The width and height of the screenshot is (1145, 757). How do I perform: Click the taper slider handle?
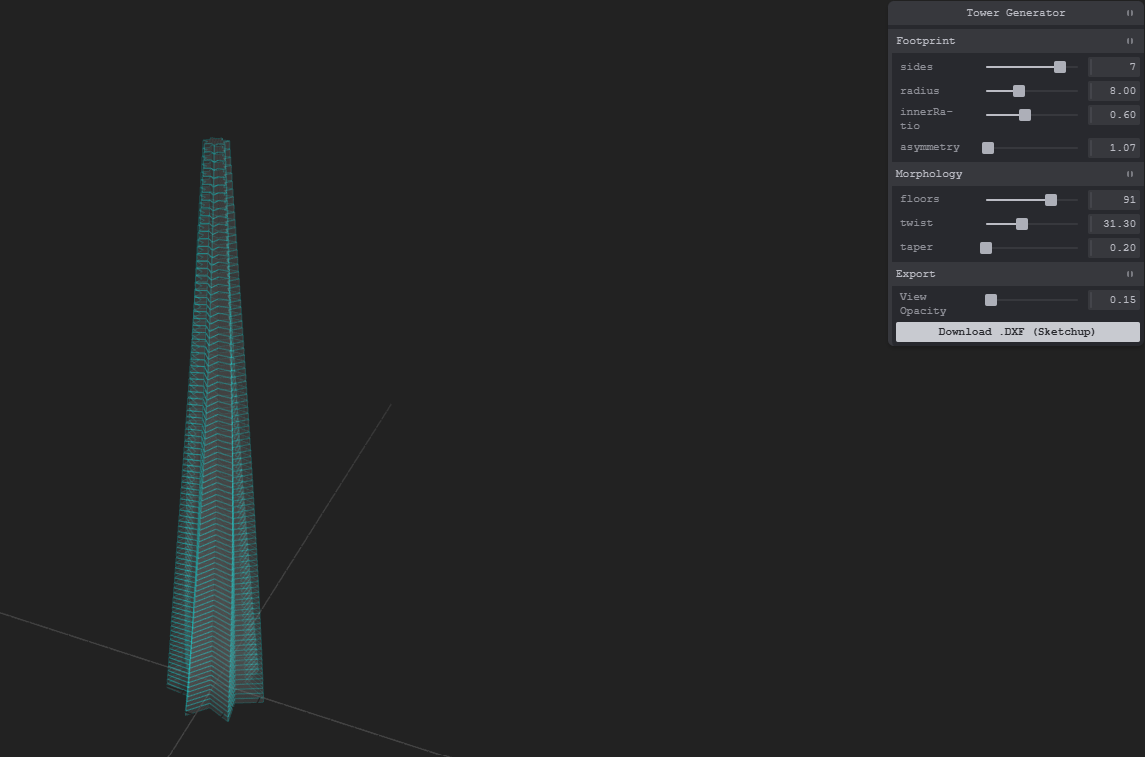coord(986,248)
